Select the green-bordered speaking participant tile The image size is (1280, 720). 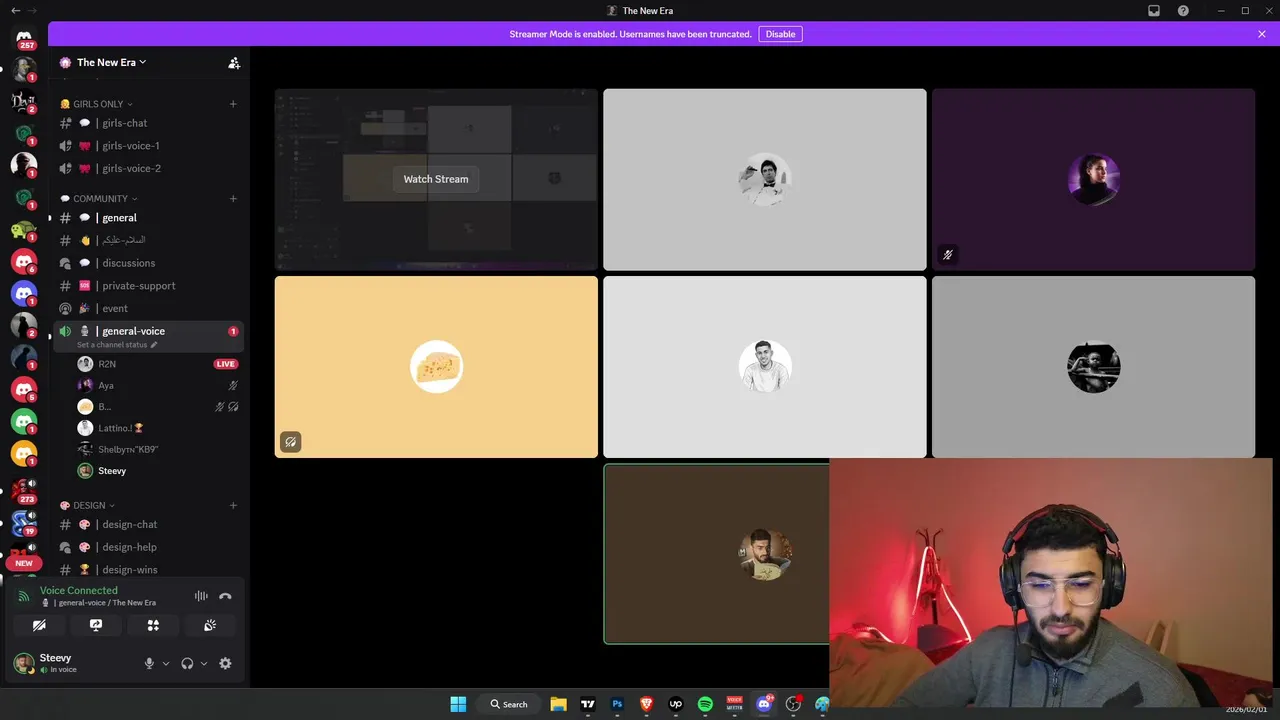[x=717, y=554]
